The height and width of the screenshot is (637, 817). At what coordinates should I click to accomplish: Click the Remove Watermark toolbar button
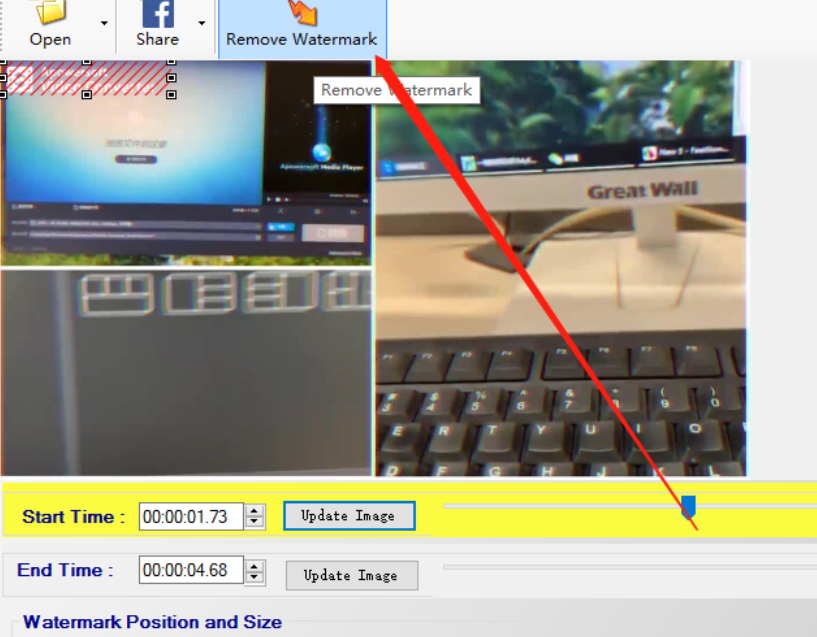coord(302,27)
